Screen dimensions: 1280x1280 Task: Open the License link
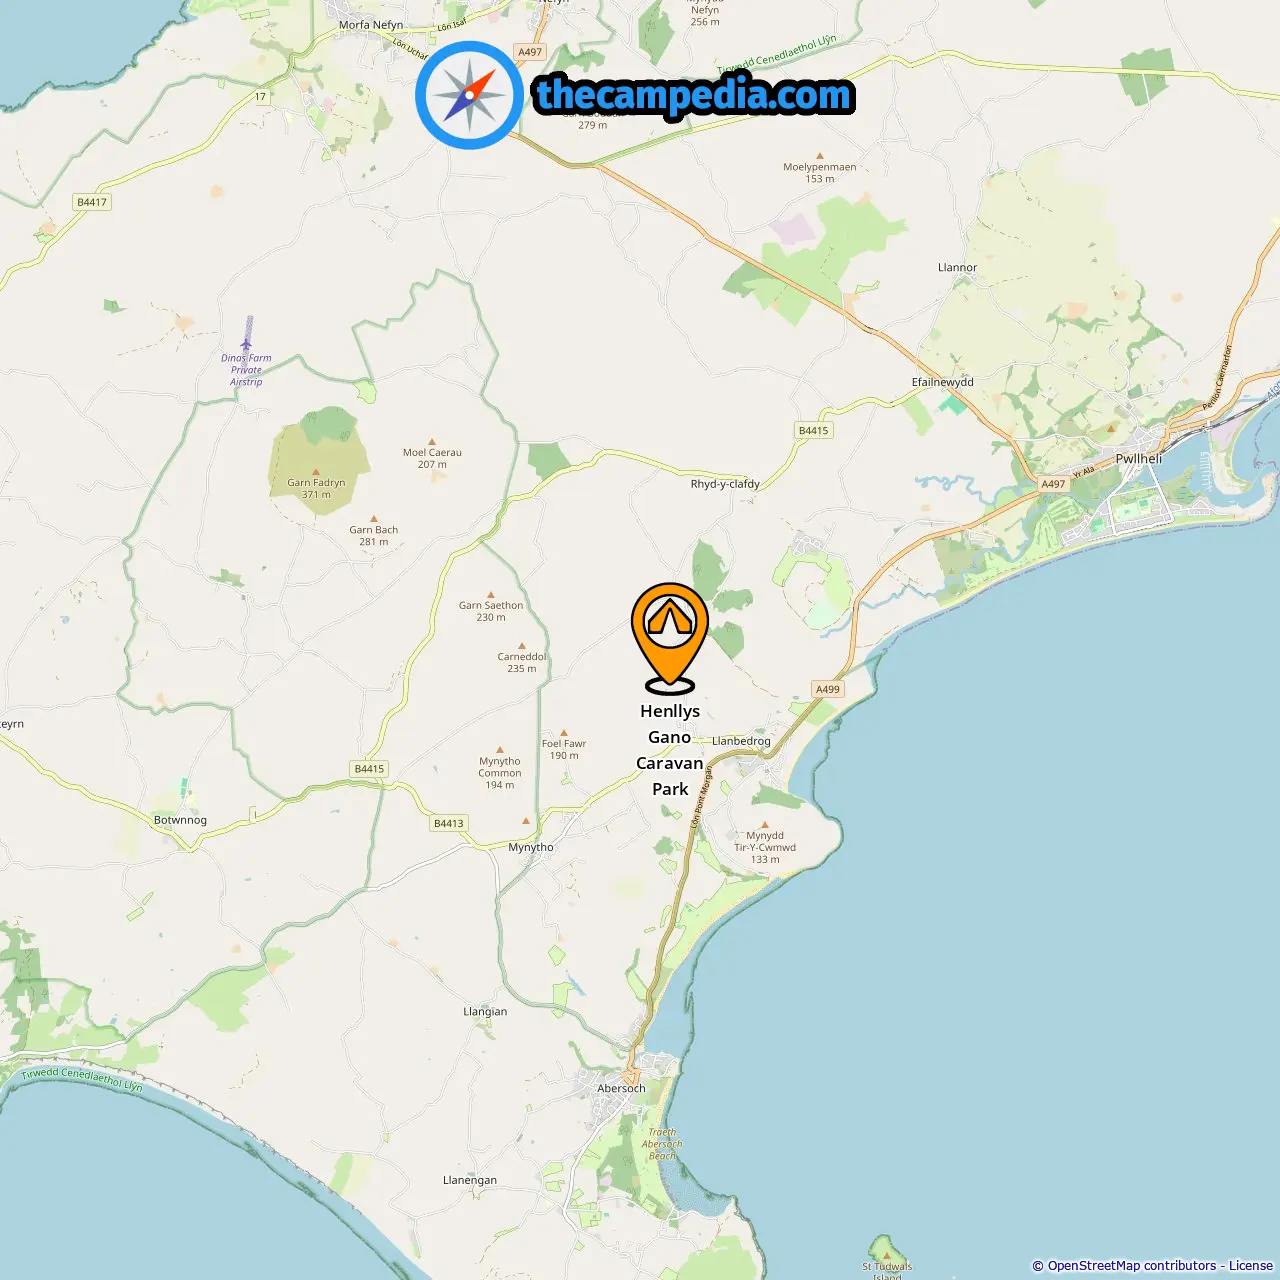pos(1251,1266)
